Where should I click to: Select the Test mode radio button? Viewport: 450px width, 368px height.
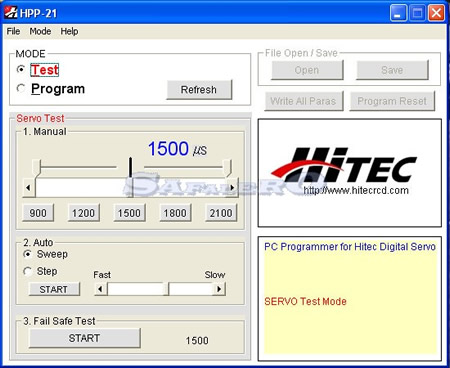[x=21, y=69]
